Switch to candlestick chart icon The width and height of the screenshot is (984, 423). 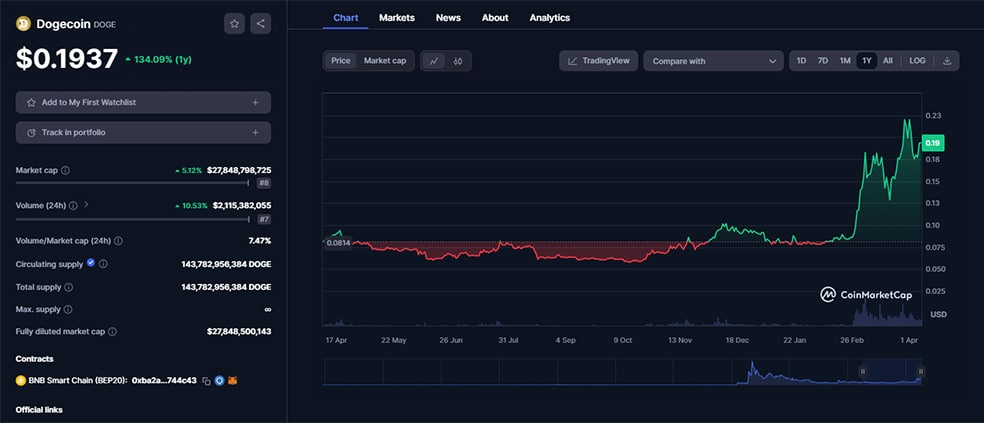point(458,61)
